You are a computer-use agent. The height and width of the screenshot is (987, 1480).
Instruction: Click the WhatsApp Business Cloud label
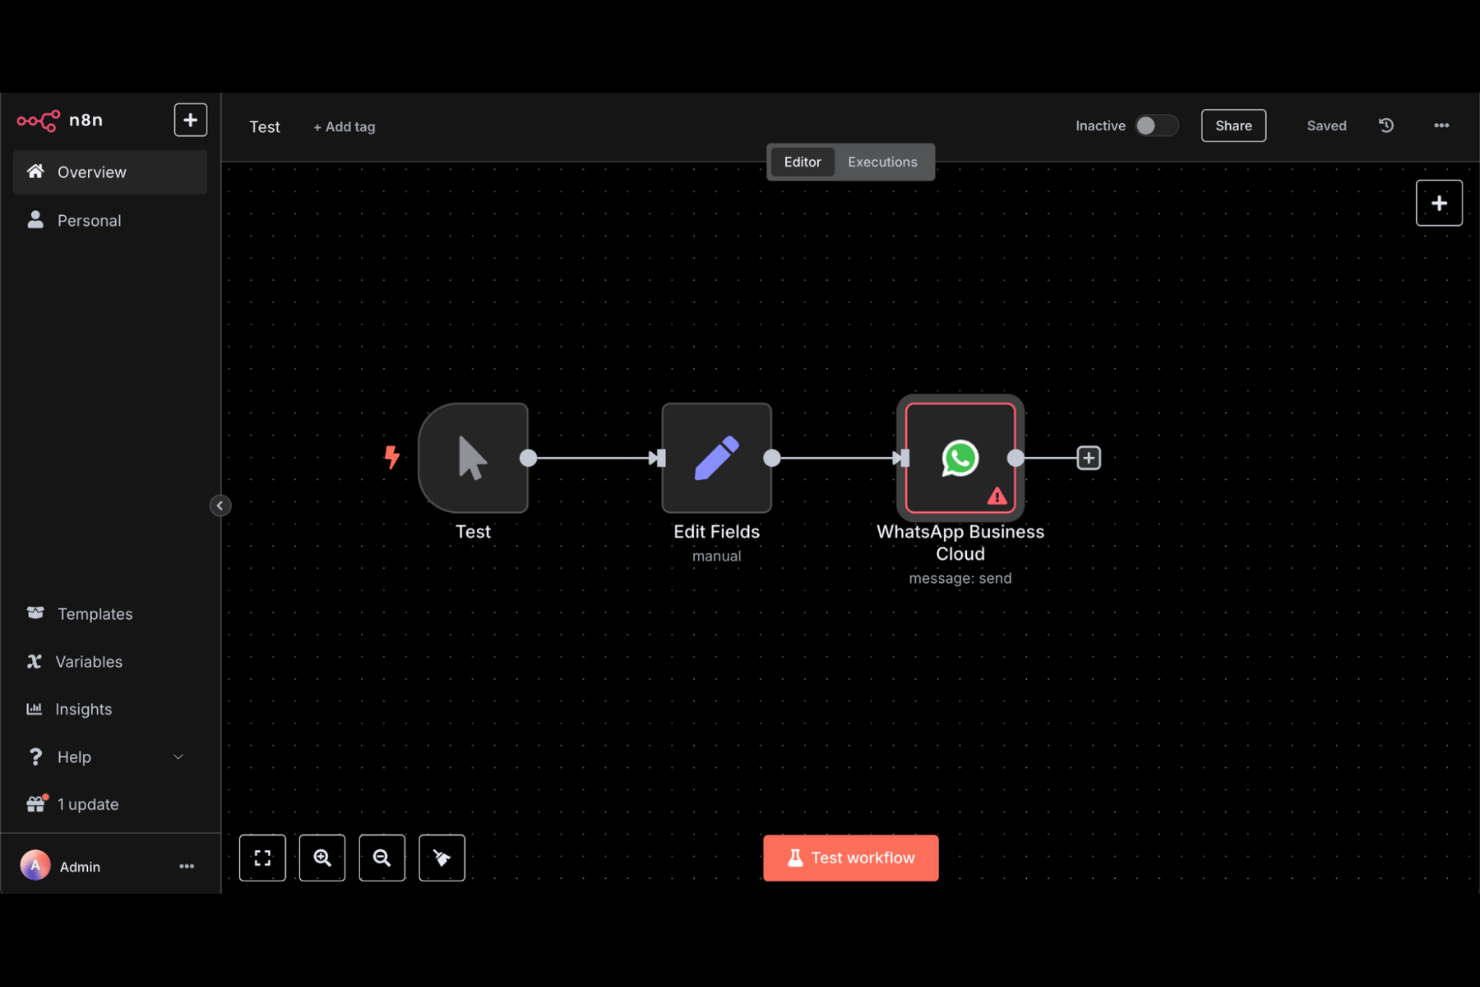tap(960, 543)
